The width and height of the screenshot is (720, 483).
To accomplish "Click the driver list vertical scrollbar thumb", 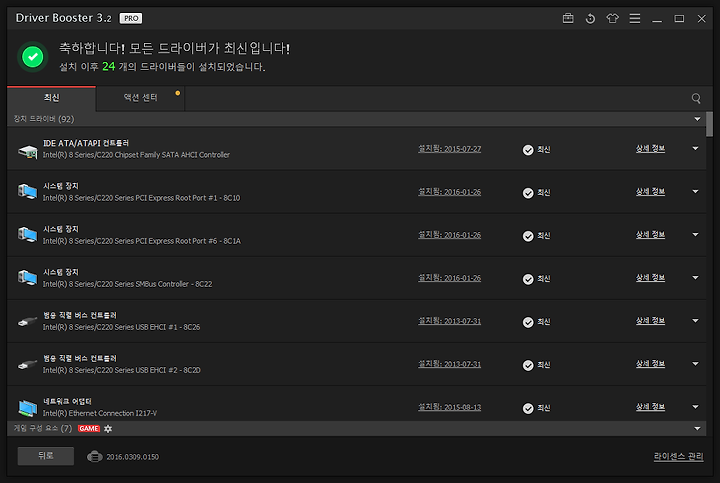I will coord(709,124).
